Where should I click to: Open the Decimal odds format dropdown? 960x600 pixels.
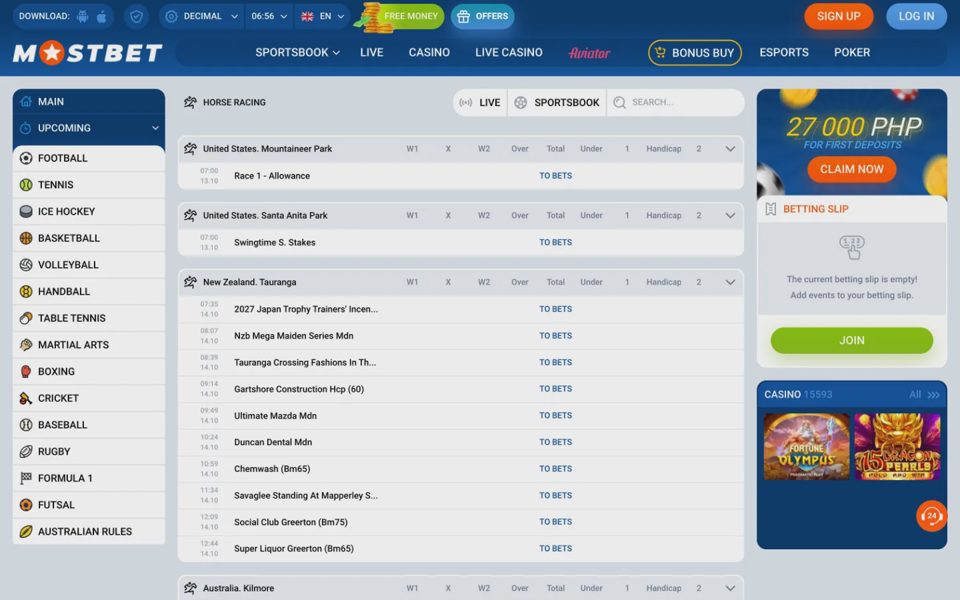click(x=201, y=17)
